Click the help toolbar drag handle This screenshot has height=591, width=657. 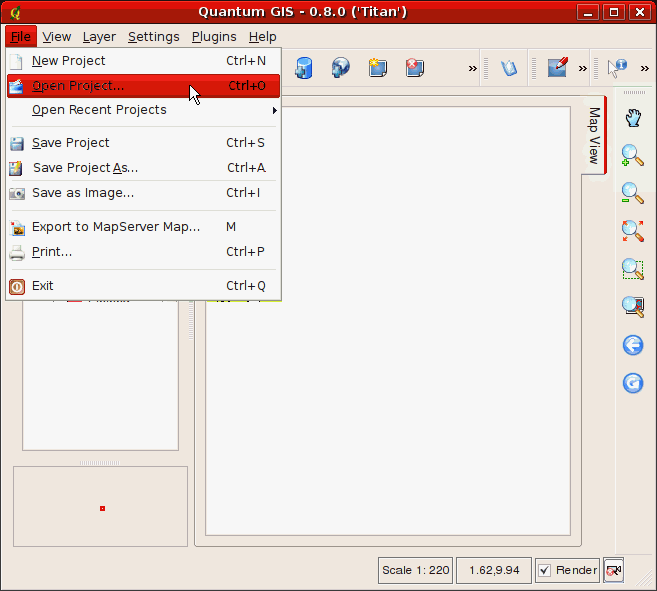tap(486, 68)
